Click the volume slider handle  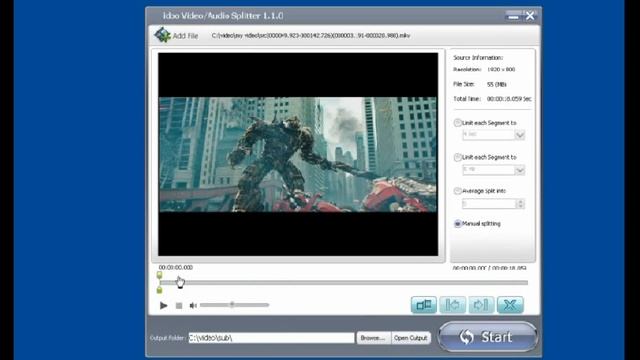coord(232,304)
